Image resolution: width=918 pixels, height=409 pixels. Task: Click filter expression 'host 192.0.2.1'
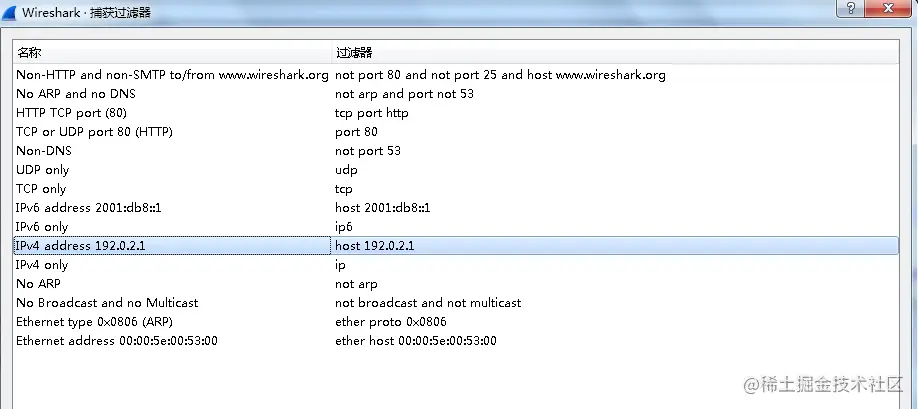375,246
